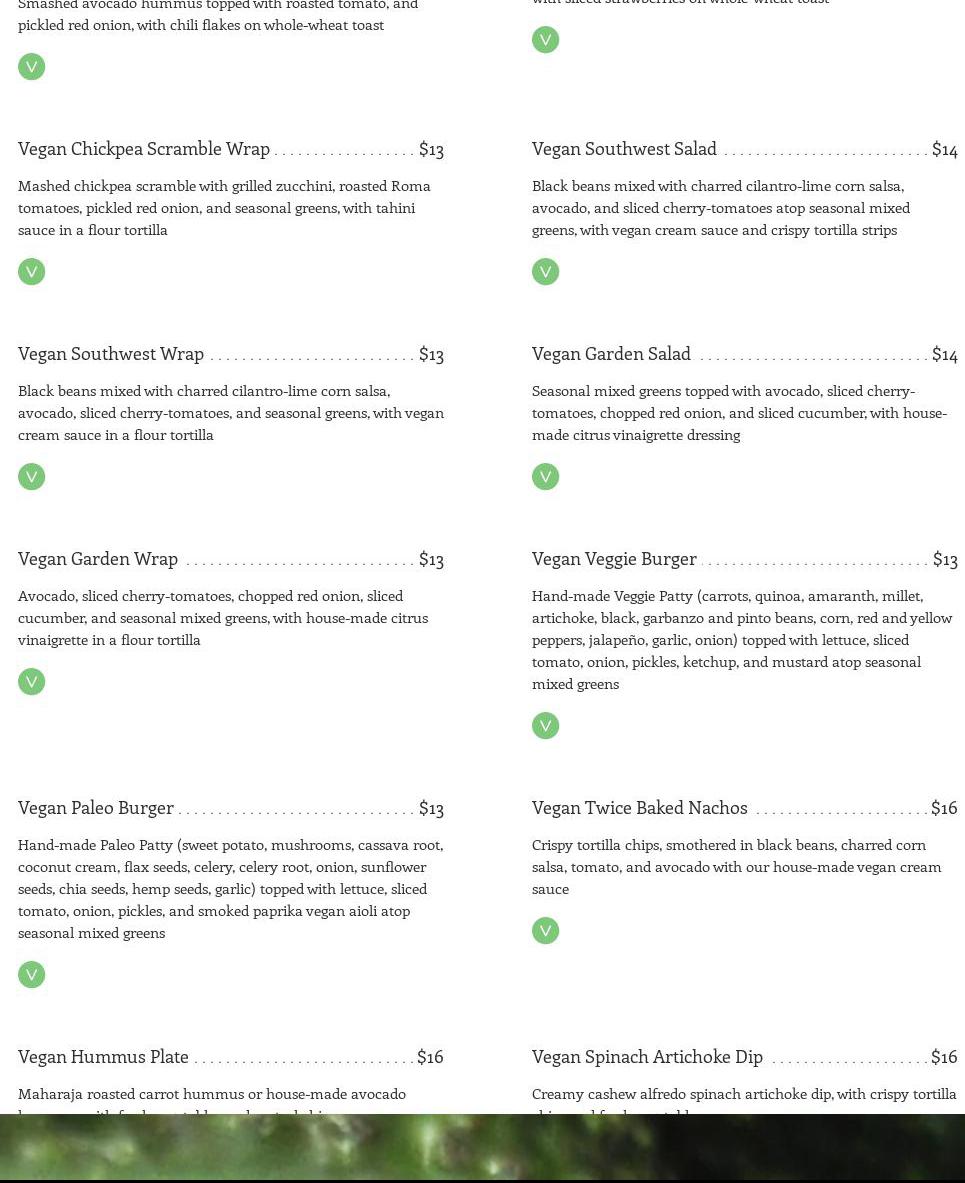Click the $14 price for Vegan Garden Salad
The height and width of the screenshot is (1183, 965).
(944, 354)
